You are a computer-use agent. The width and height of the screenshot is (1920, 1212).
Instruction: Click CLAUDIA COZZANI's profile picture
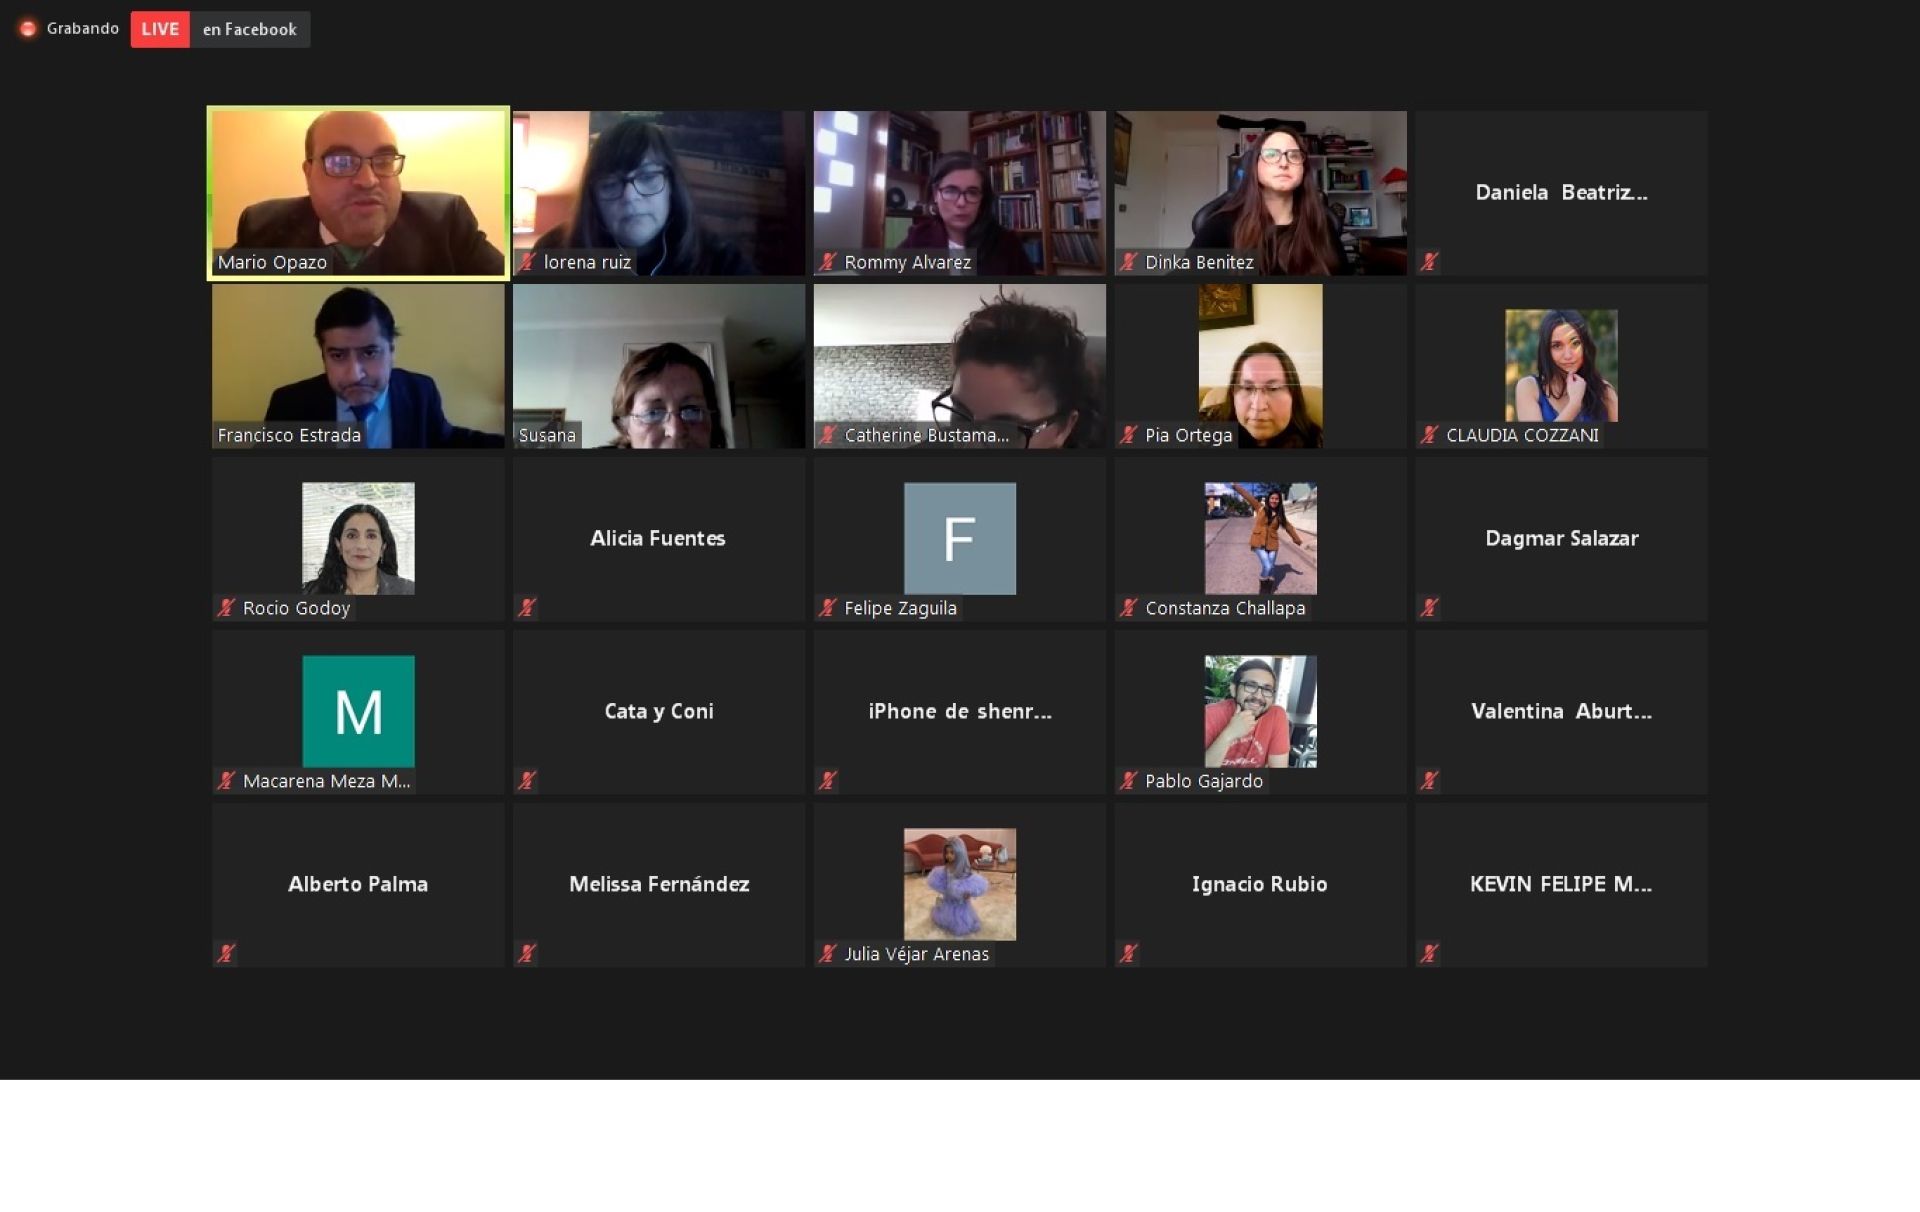1561,365
